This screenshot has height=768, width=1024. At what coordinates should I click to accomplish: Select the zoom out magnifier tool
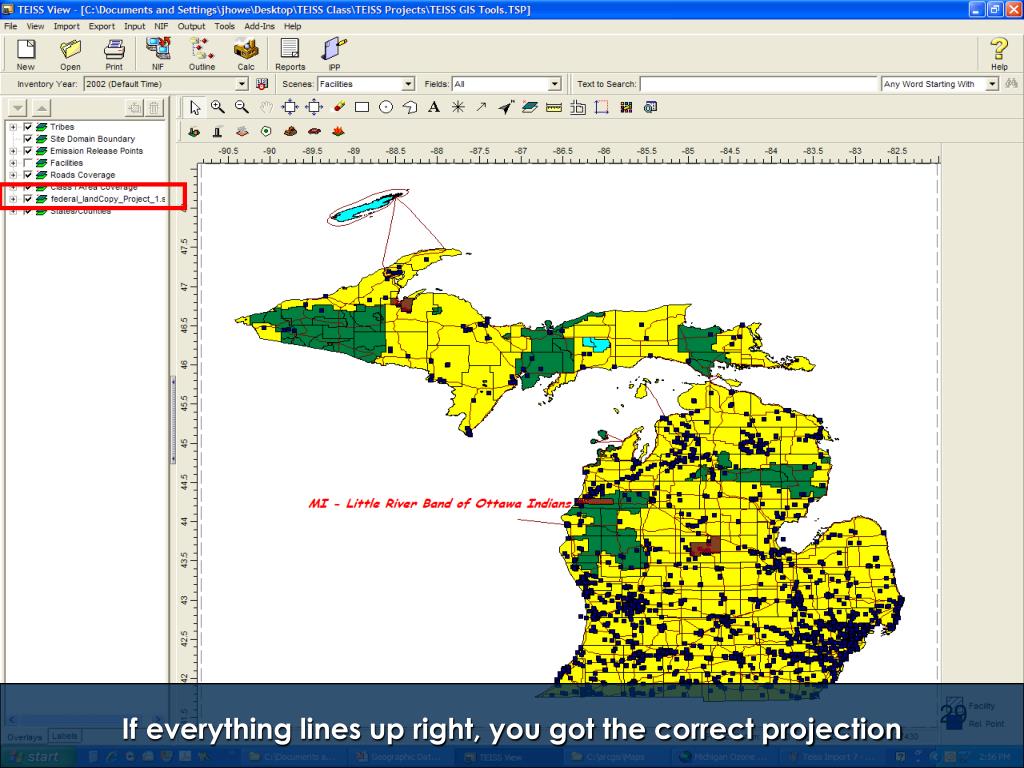pos(242,107)
